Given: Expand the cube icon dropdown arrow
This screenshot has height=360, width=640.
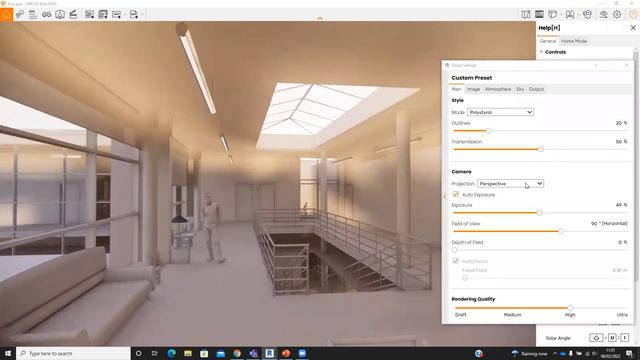Looking at the screenshot, I should tap(561, 14).
